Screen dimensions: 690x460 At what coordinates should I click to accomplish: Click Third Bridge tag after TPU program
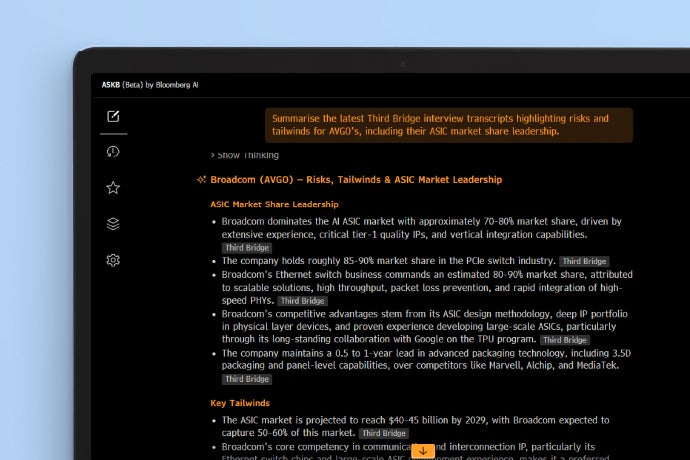tap(564, 340)
